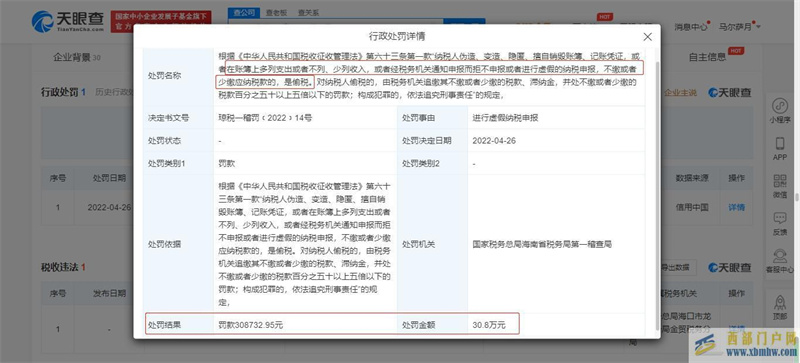Image resolution: width=800 pixels, height=363 pixels.
Task: Click the page's vertical scrollbar thumb
Action: pyautogui.click(x=796, y=198)
